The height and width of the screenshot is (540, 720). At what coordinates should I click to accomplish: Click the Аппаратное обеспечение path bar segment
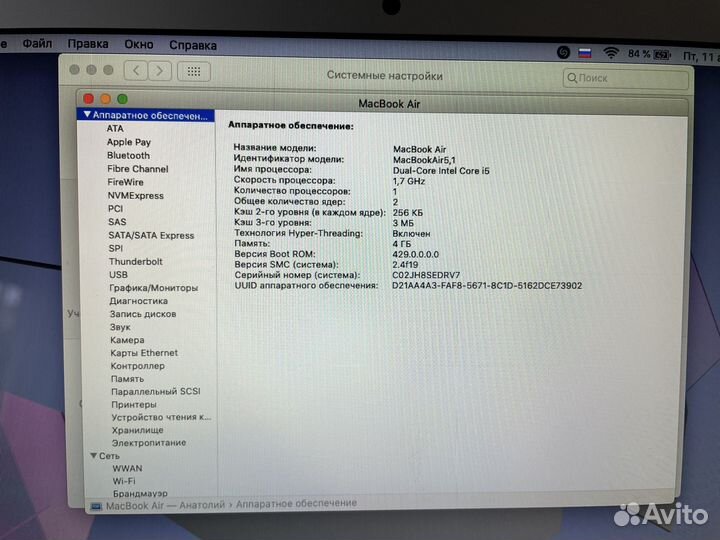296,503
